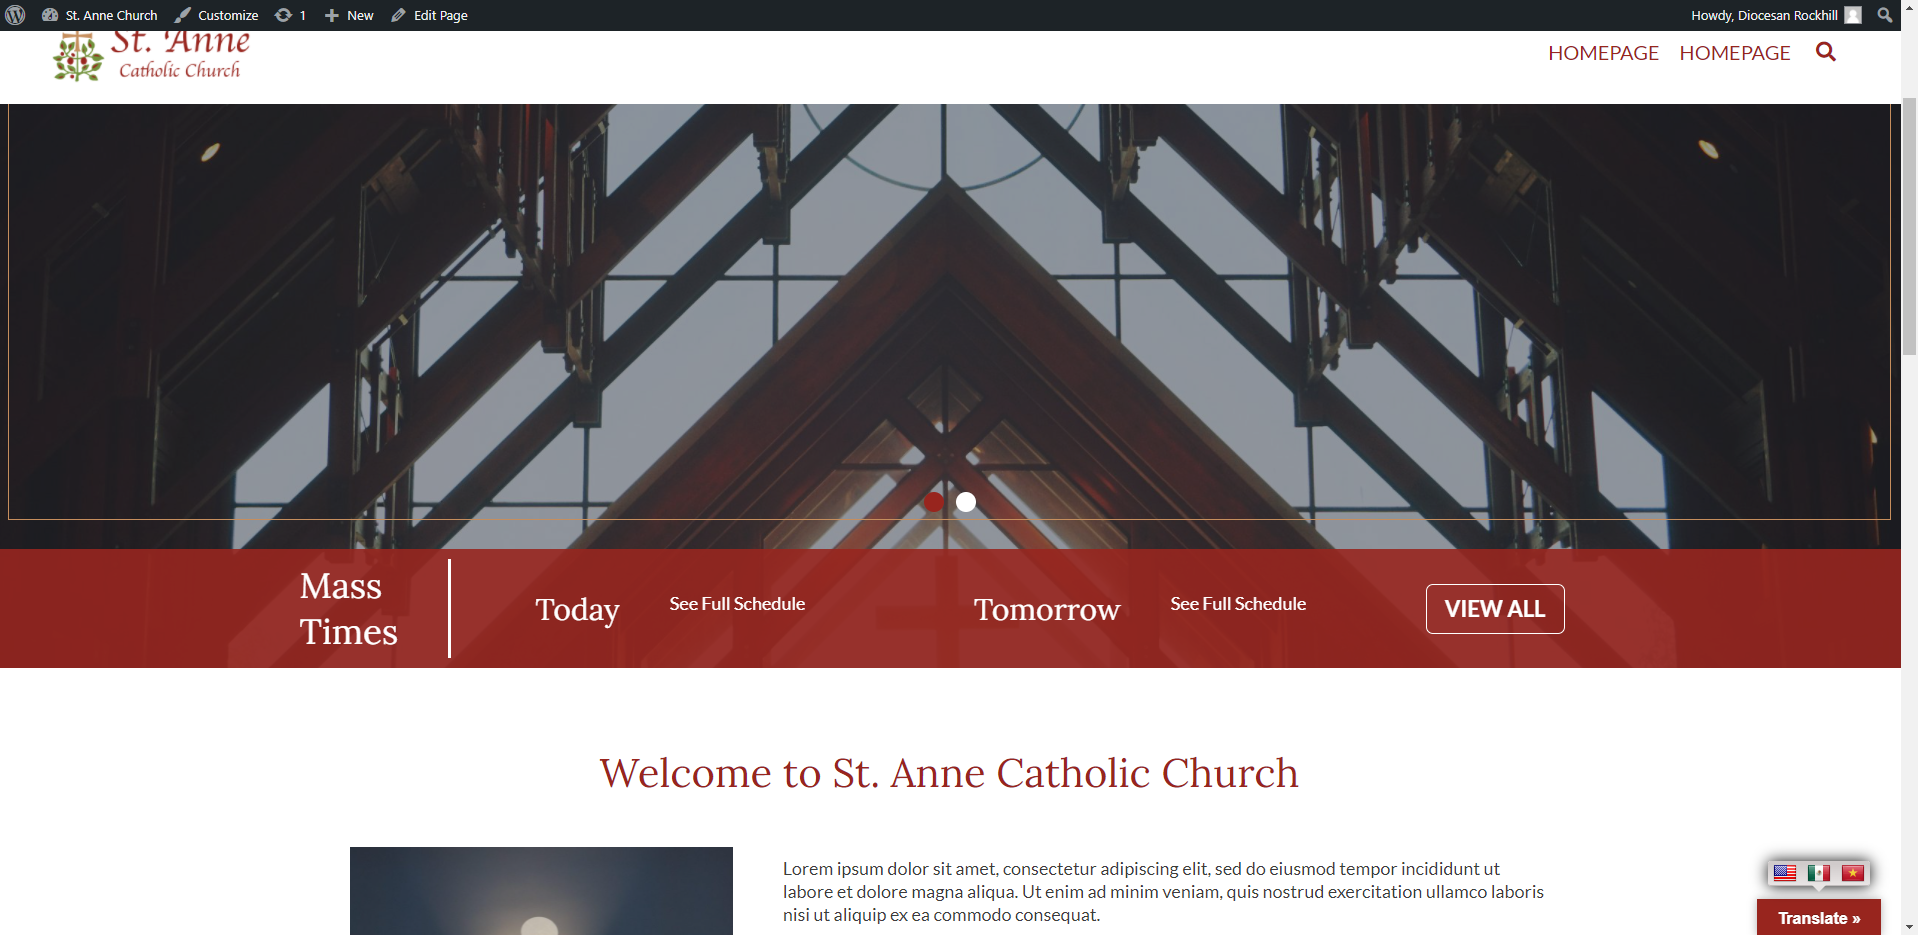Image resolution: width=1918 pixels, height=935 pixels.
Task: Open See Full Schedule link for Today
Action: 737,604
